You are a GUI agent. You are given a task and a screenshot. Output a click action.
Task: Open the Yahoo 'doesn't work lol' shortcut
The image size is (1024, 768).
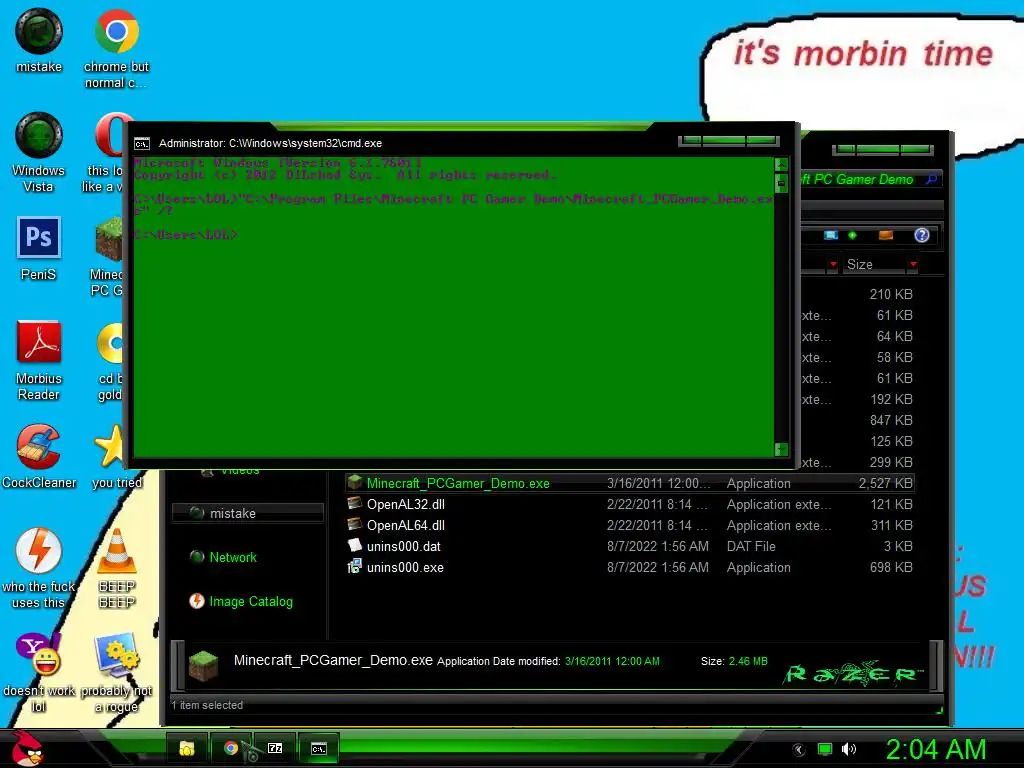39,673
